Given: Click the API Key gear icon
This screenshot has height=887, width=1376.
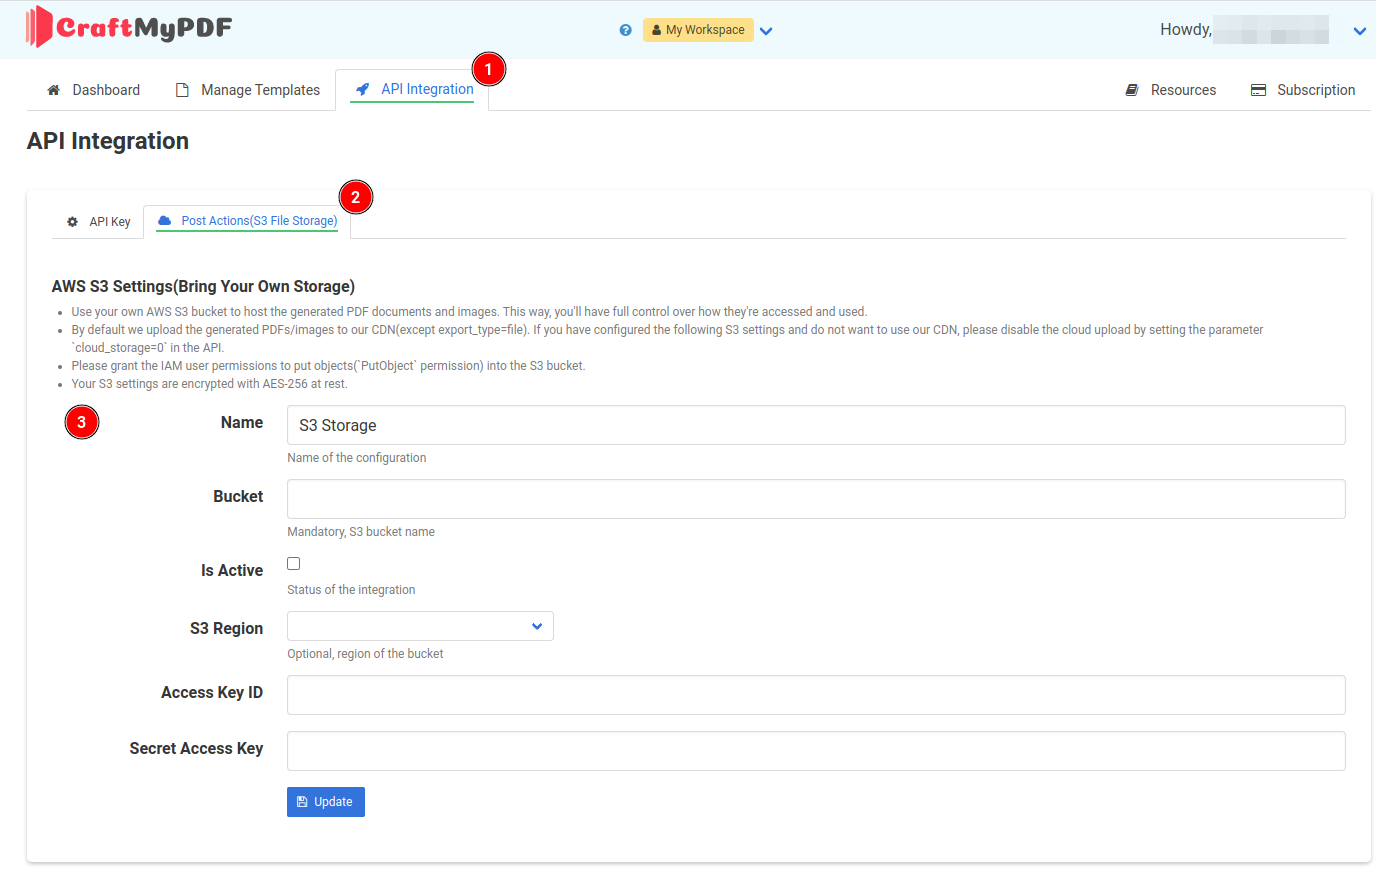Looking at the screenshot, I should 72,222.
